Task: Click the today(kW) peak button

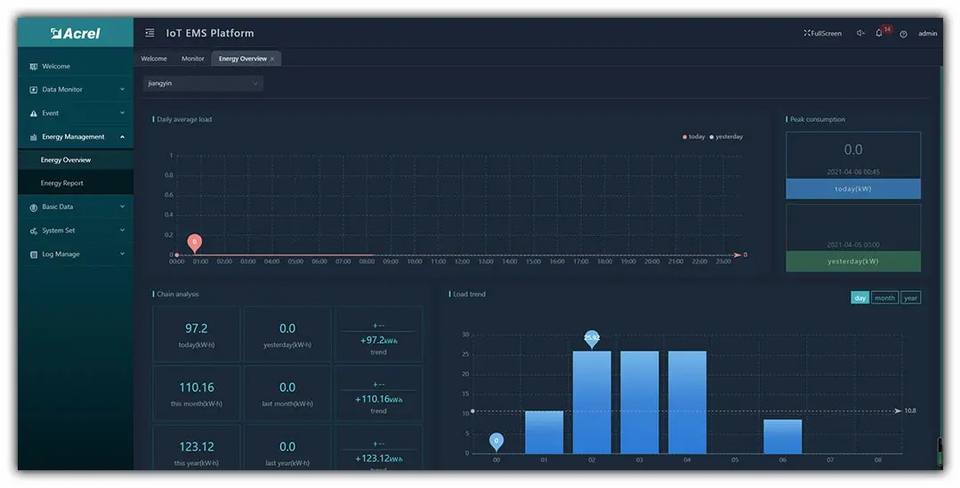Action: [853, 189]
